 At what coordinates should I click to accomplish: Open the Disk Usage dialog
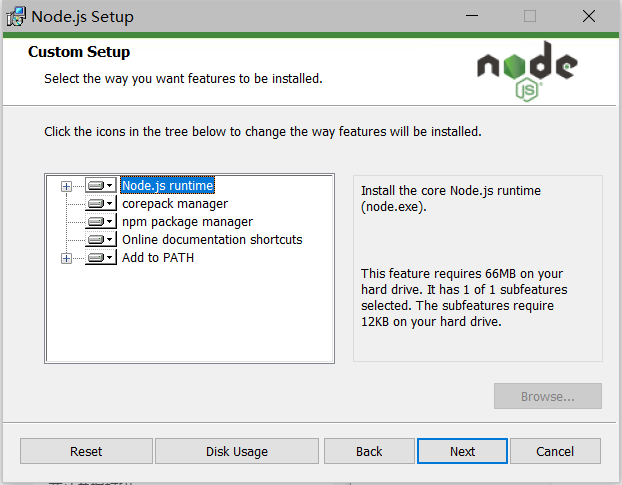pyautogui.click(x=237, y=451)
